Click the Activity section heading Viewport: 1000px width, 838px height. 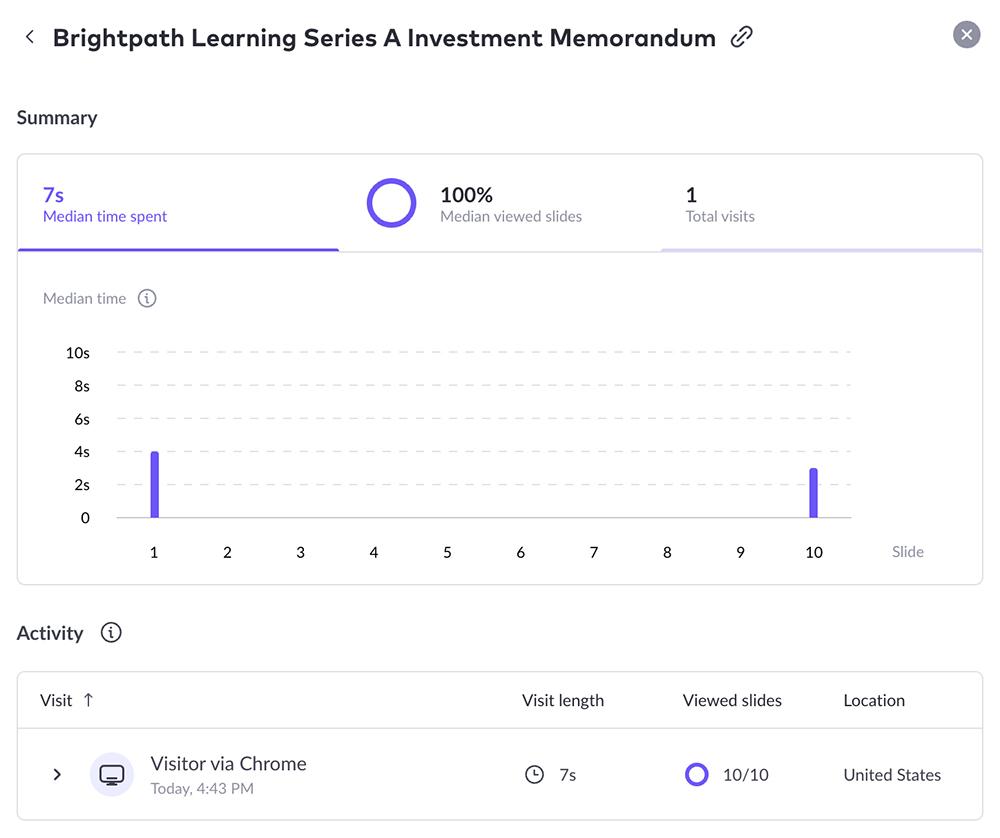pos(50,633)
